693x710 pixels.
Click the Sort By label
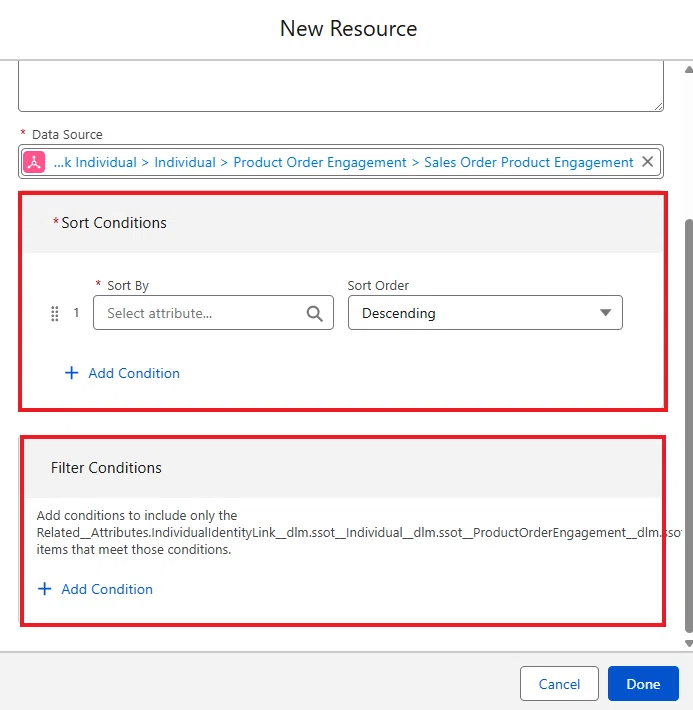[128, 286]
